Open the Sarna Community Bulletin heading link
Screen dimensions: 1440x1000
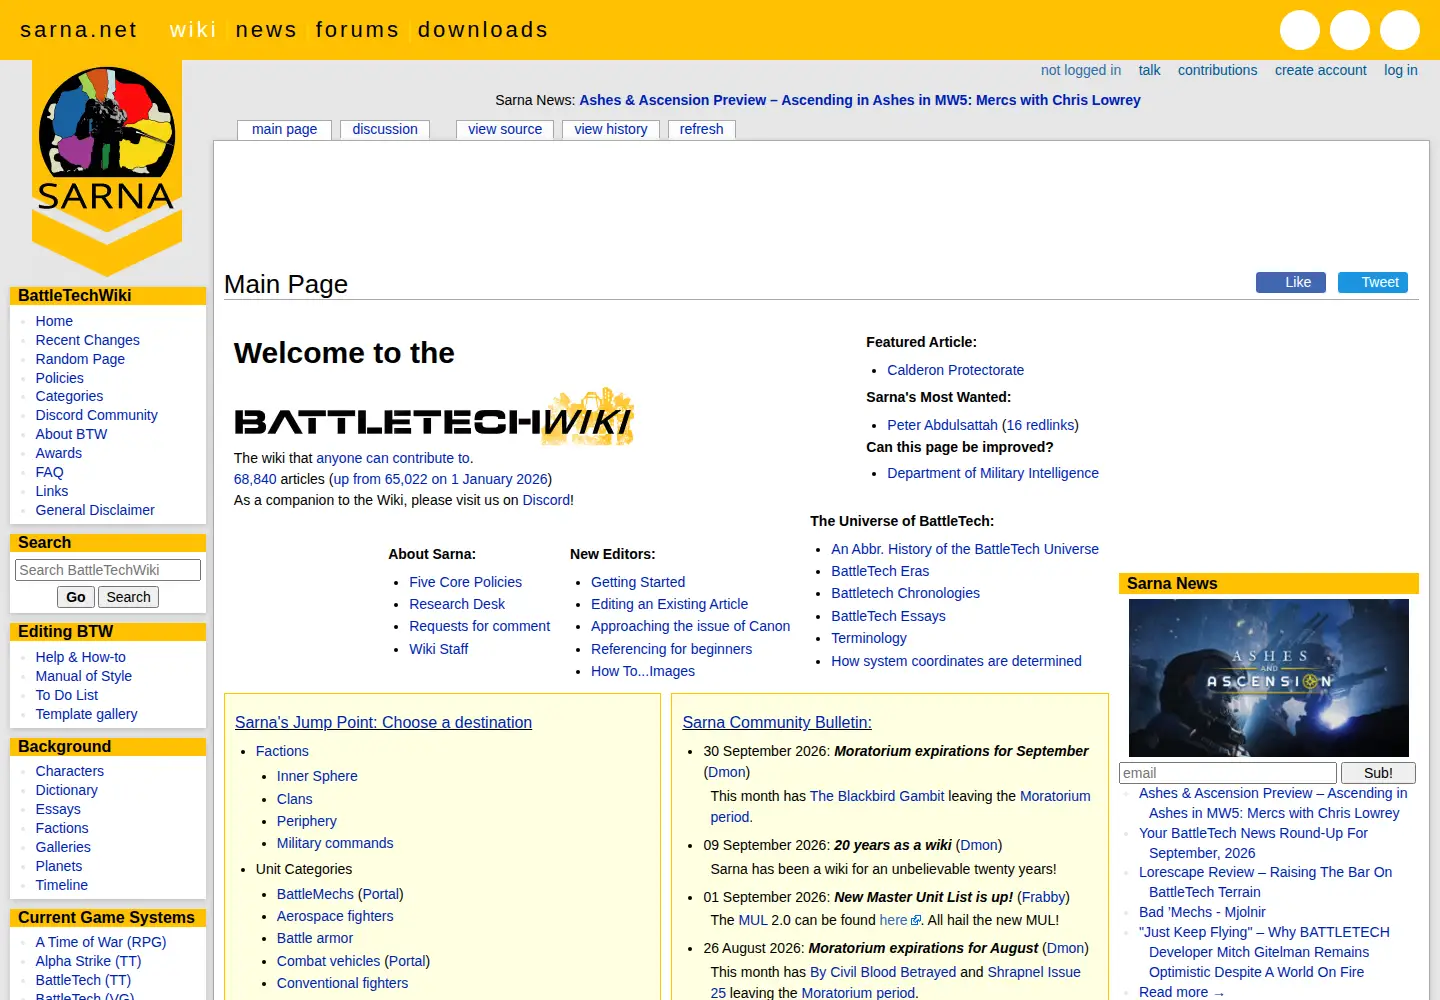coord(777,722)
